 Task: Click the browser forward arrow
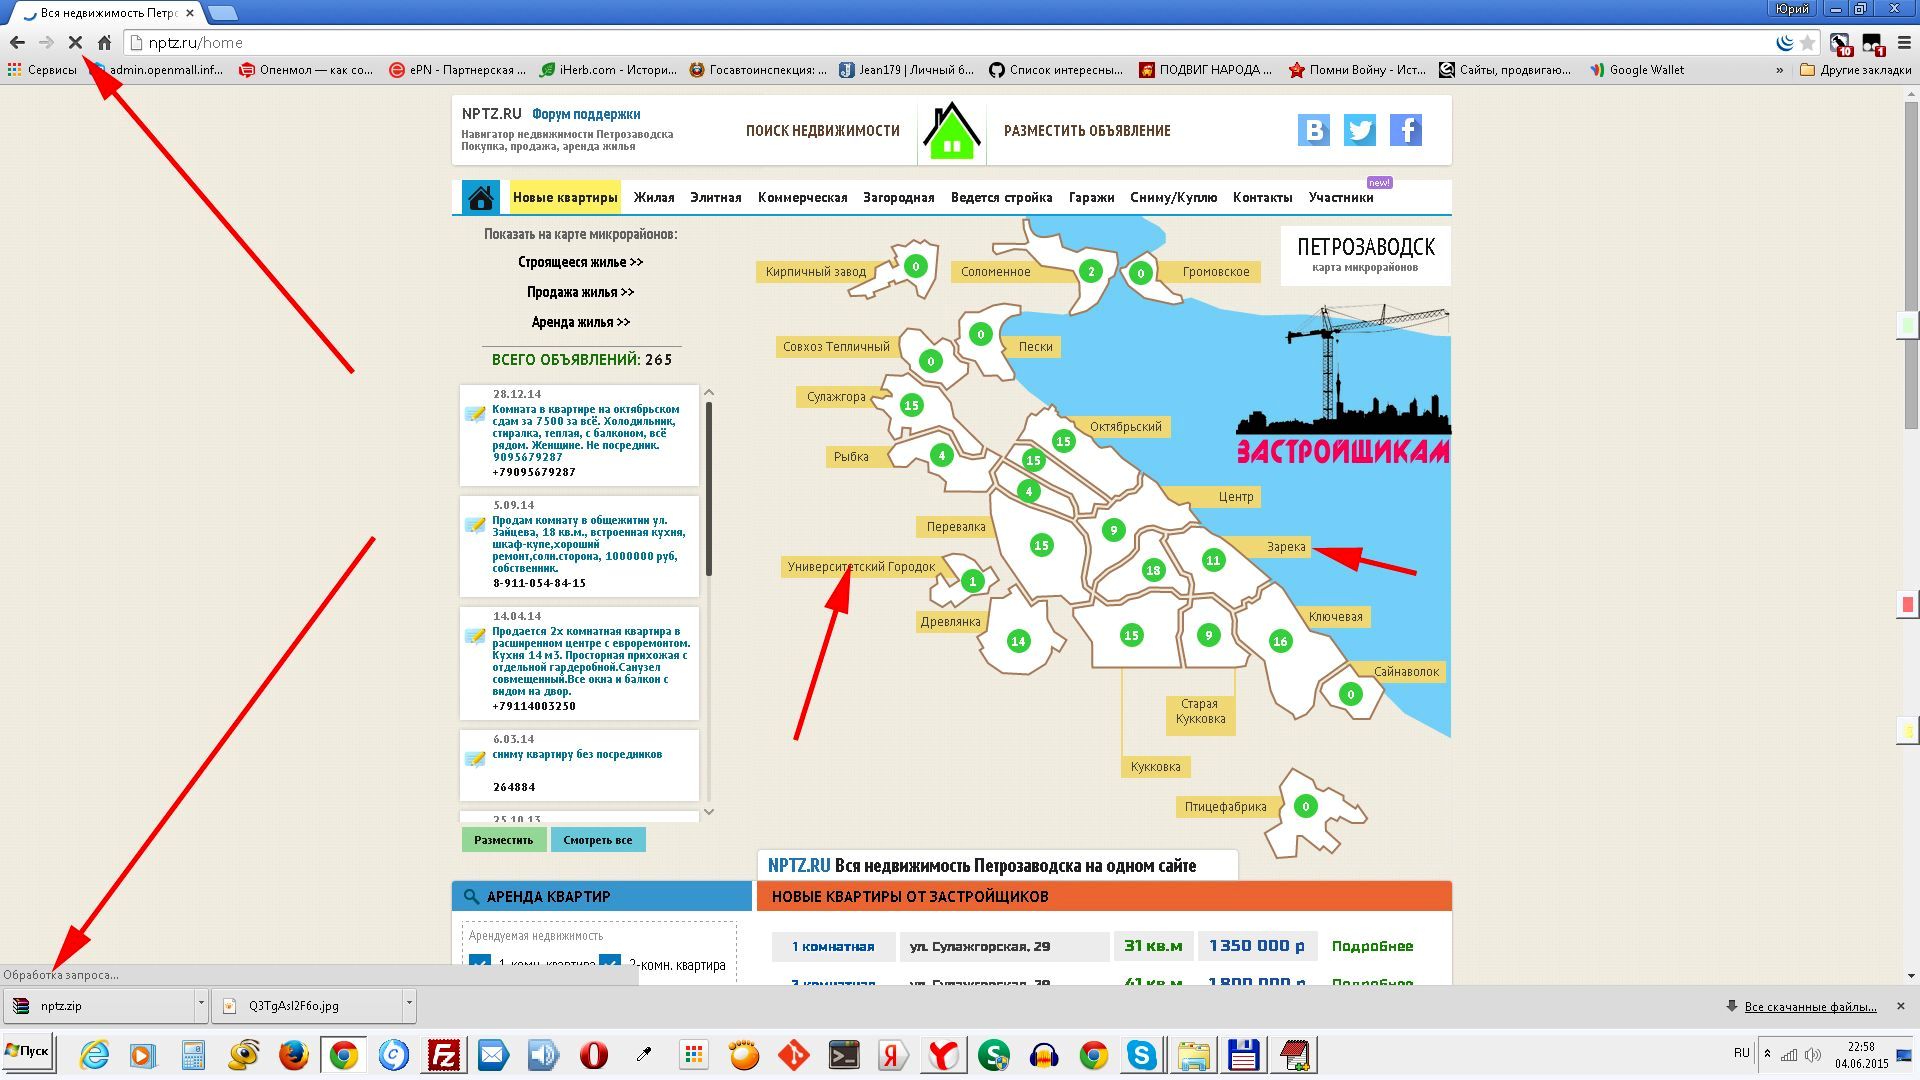pos(46,42)
